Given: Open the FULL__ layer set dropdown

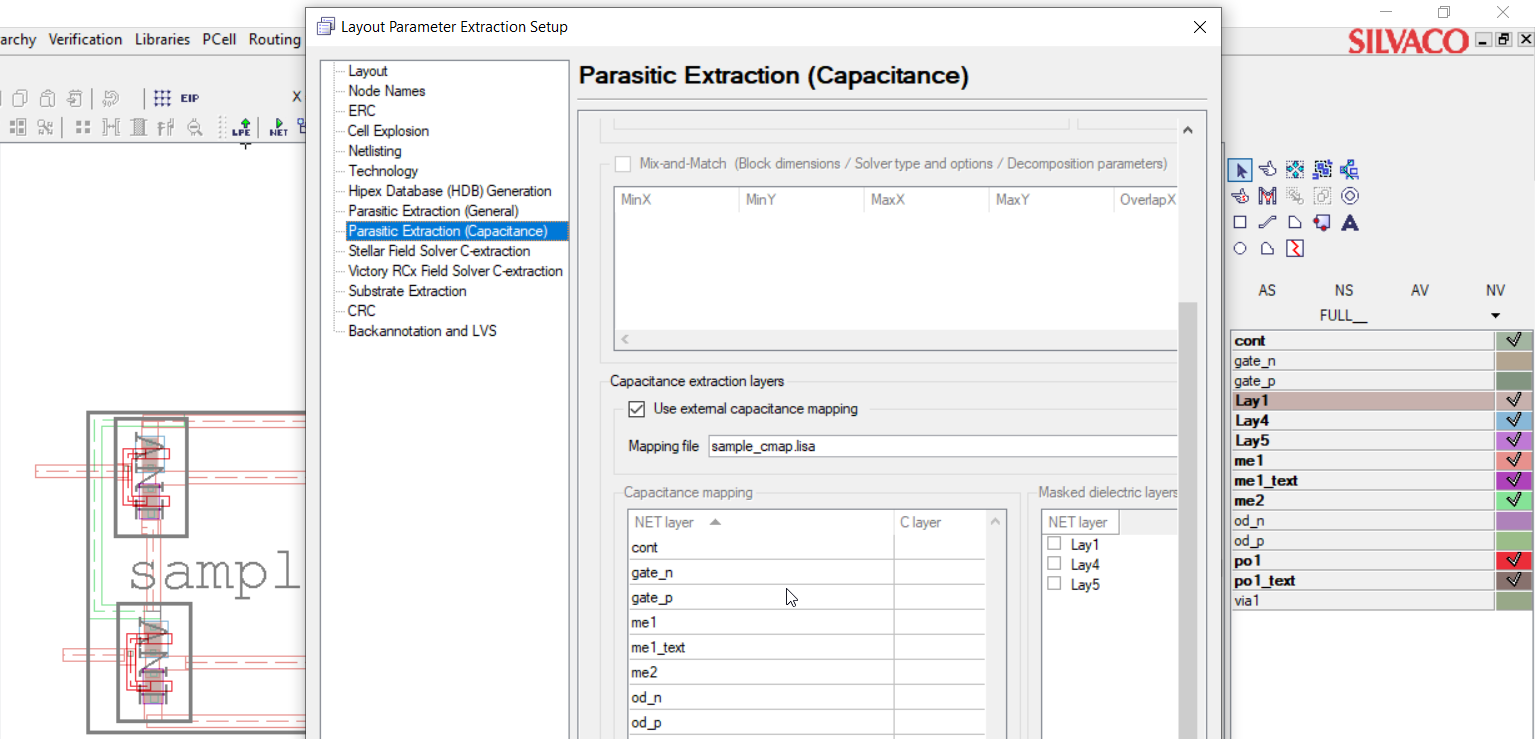Looking at the screenshot, I should [x=1495, y=316].
